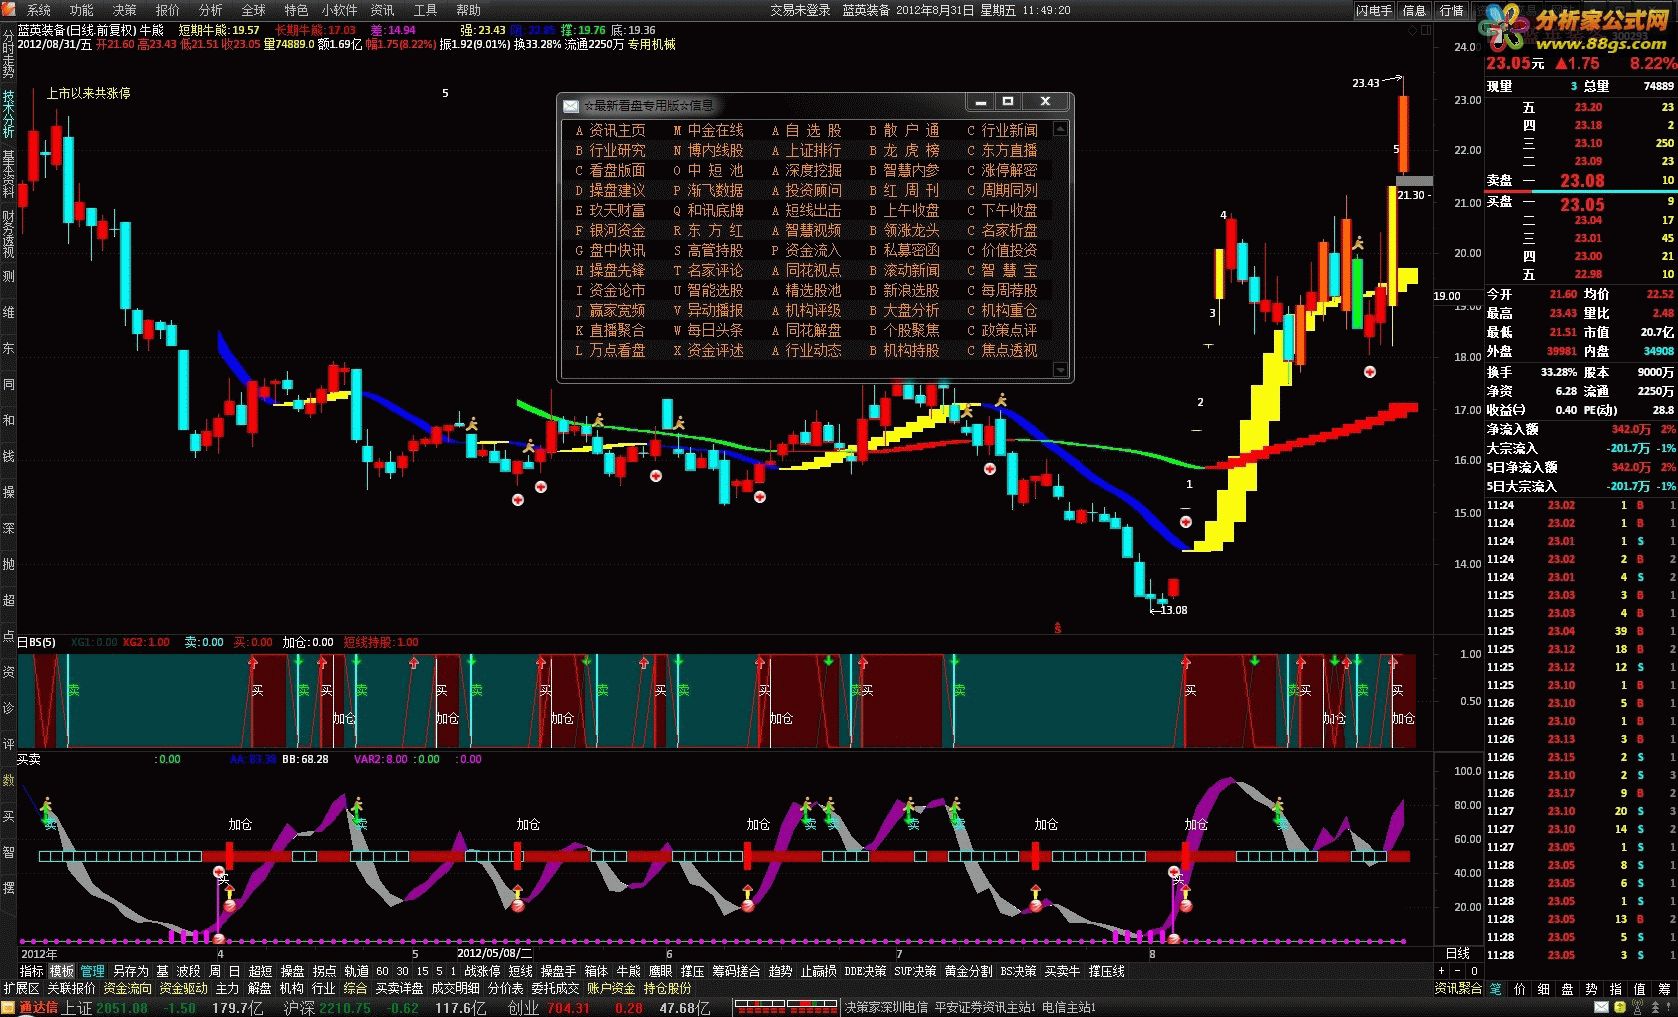This screenshot has width=1678, height=1017.
Task: Click the antenna connection status icon
Action: pyautogui.click(x=1637, y=1008)
